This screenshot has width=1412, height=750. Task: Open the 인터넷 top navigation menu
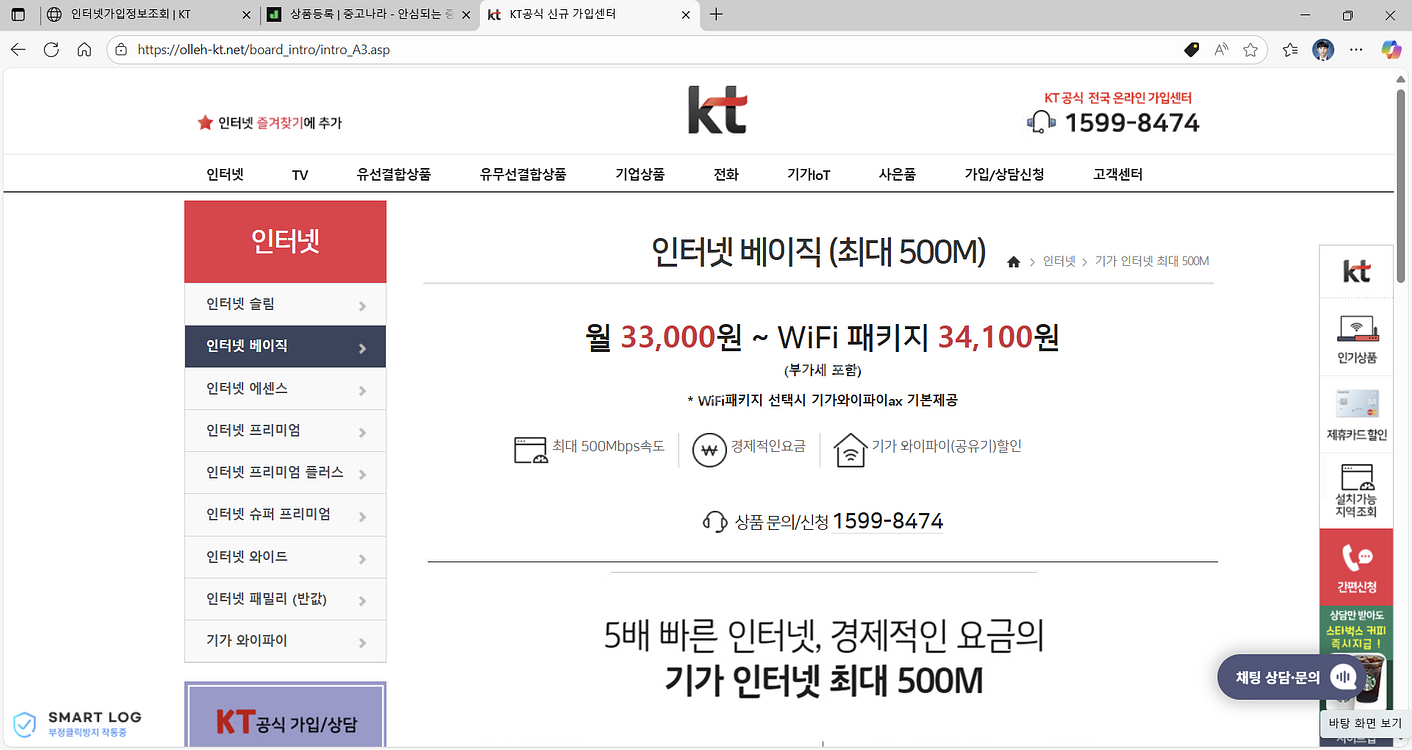(225, 174)
